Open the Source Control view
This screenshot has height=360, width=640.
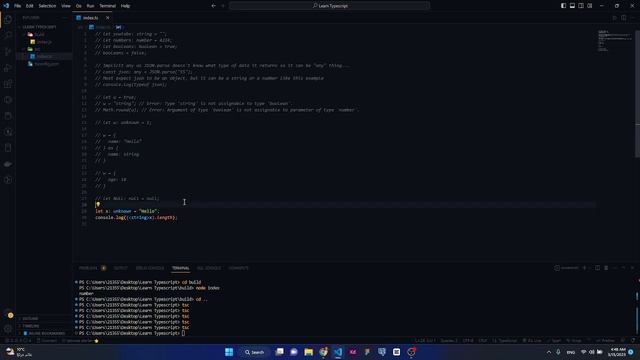[8, 51]
